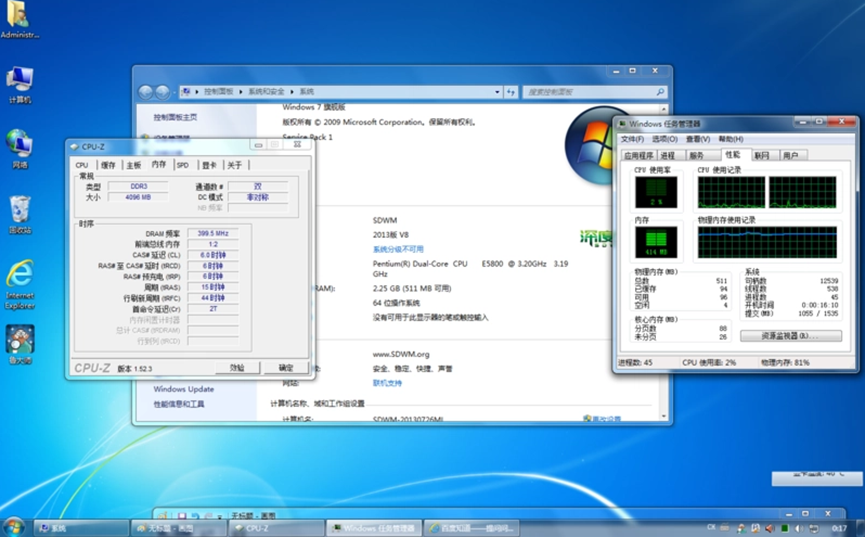The width and height of the screenshot is (865, 537).
Task: Switch to the Windows 任务管理器 taskbar button
Action: point(374,528)
